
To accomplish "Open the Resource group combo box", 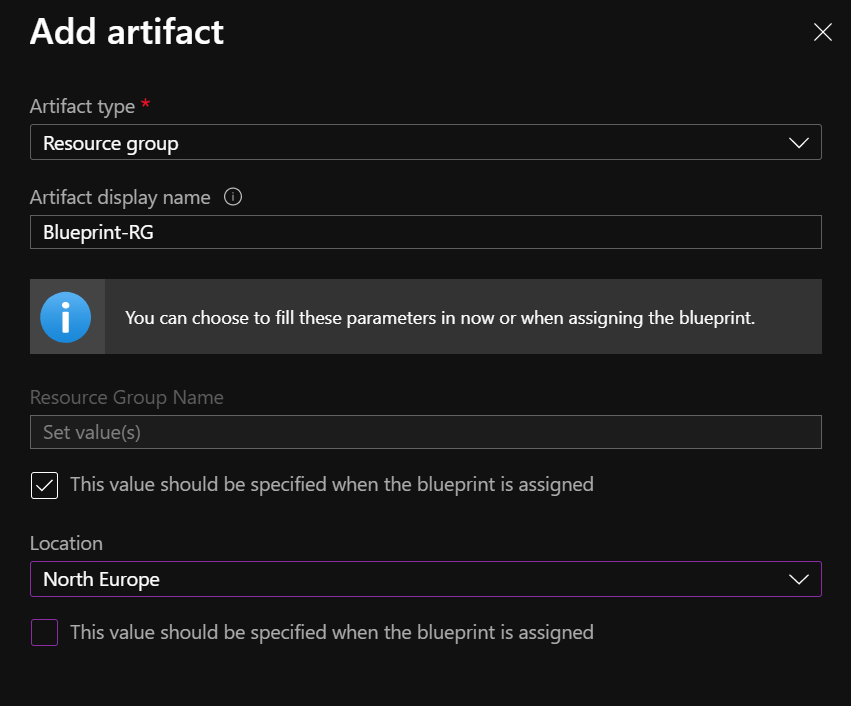I will [400, 143].
